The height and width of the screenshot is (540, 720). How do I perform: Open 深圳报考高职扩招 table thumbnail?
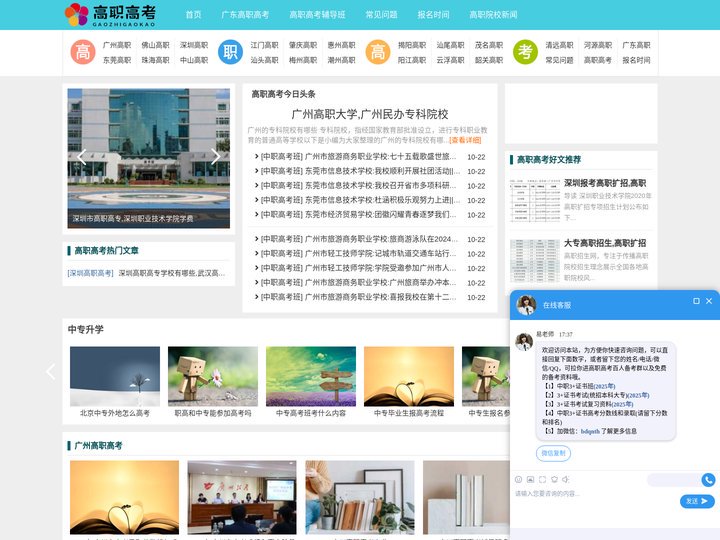pyautogui.click(x=535, y=201)
